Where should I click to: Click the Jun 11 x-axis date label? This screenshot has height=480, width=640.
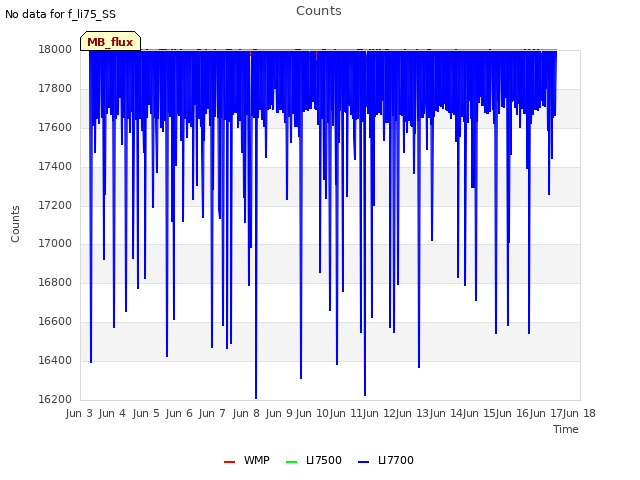[345, 413]
